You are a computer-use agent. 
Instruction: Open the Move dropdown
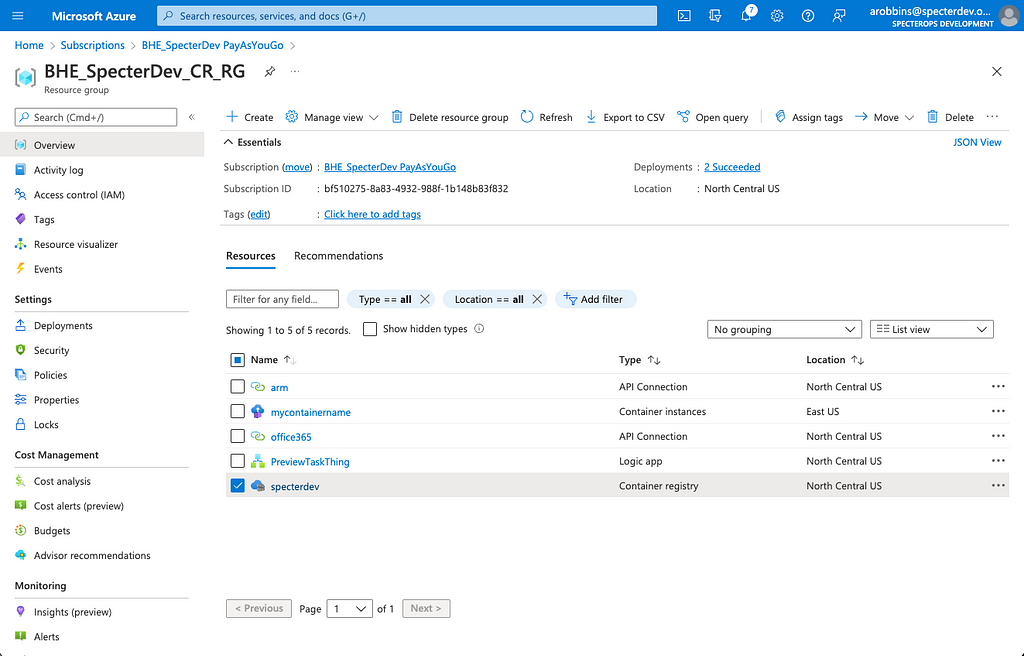click(x=884, y=117)
